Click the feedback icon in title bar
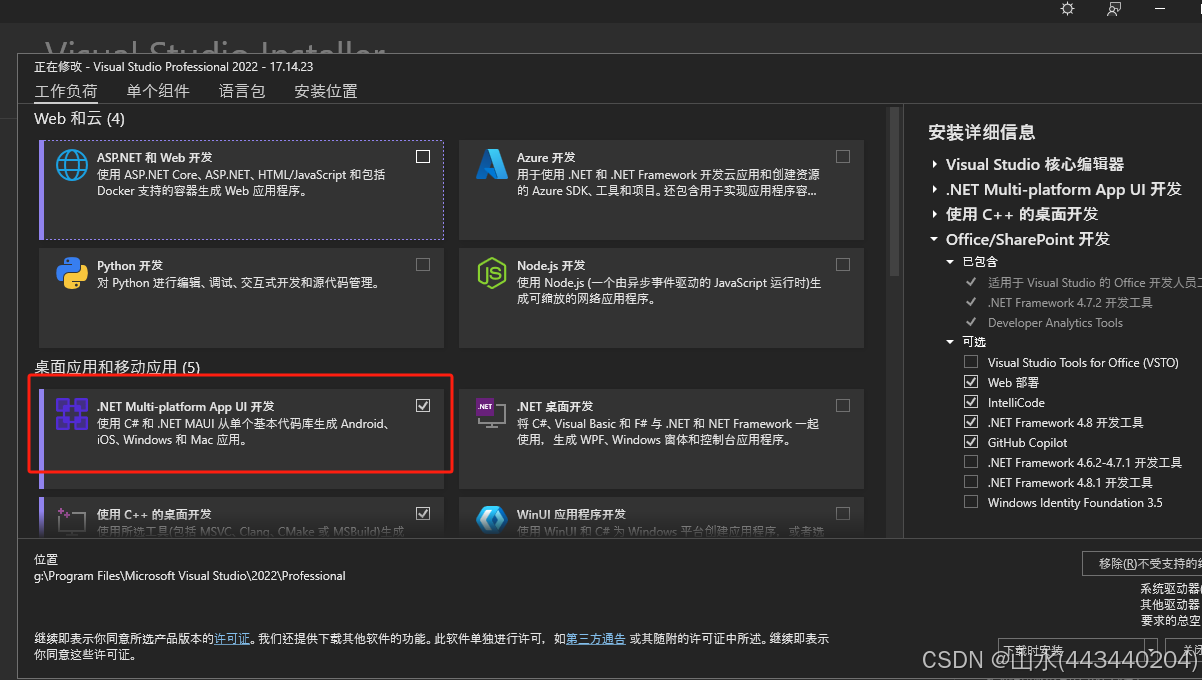The width and height of the screenshot is (1202, 680). [1114, 8]
